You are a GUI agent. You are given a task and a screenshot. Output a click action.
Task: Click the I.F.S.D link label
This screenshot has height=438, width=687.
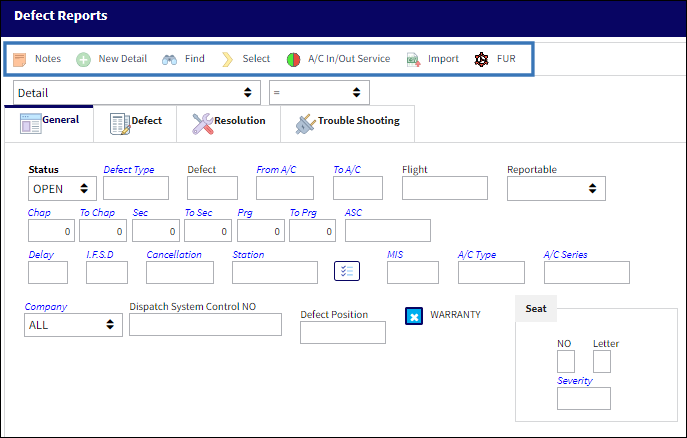pos(100,254)
